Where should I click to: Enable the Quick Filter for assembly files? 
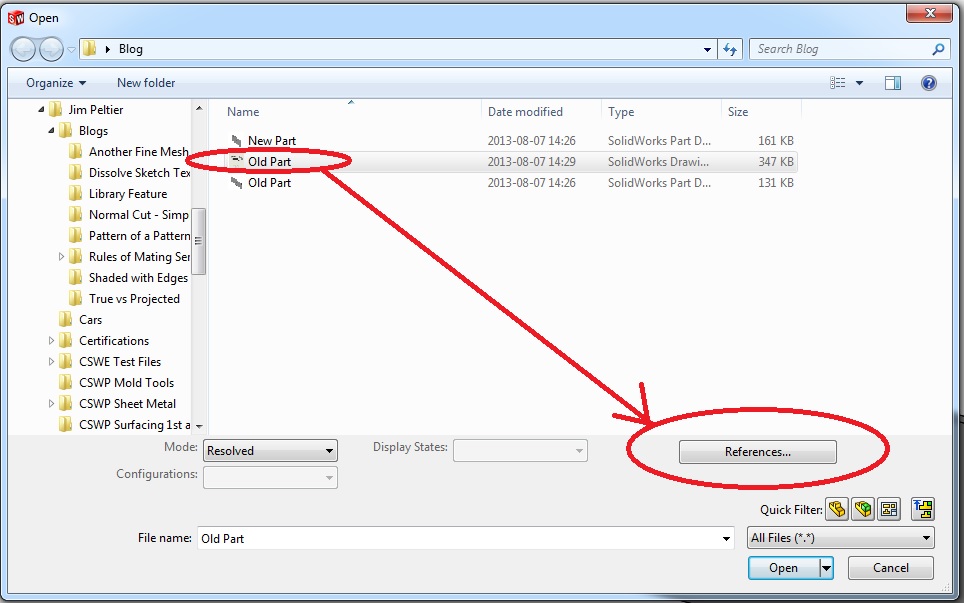click(x=863, y=509)
